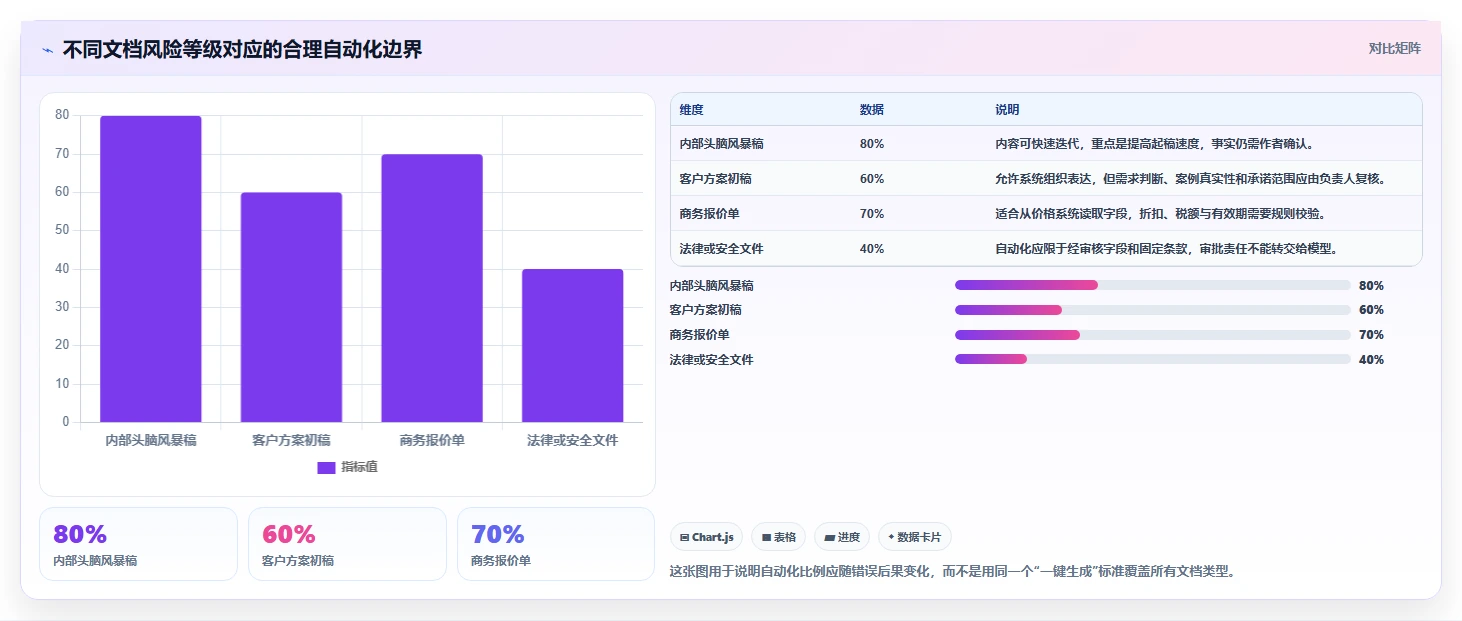The height and width of the screenshot is (621, 1462).
Task: Click the description starting 自动化应限于经审核字段
Action: tap(1167, 249)
